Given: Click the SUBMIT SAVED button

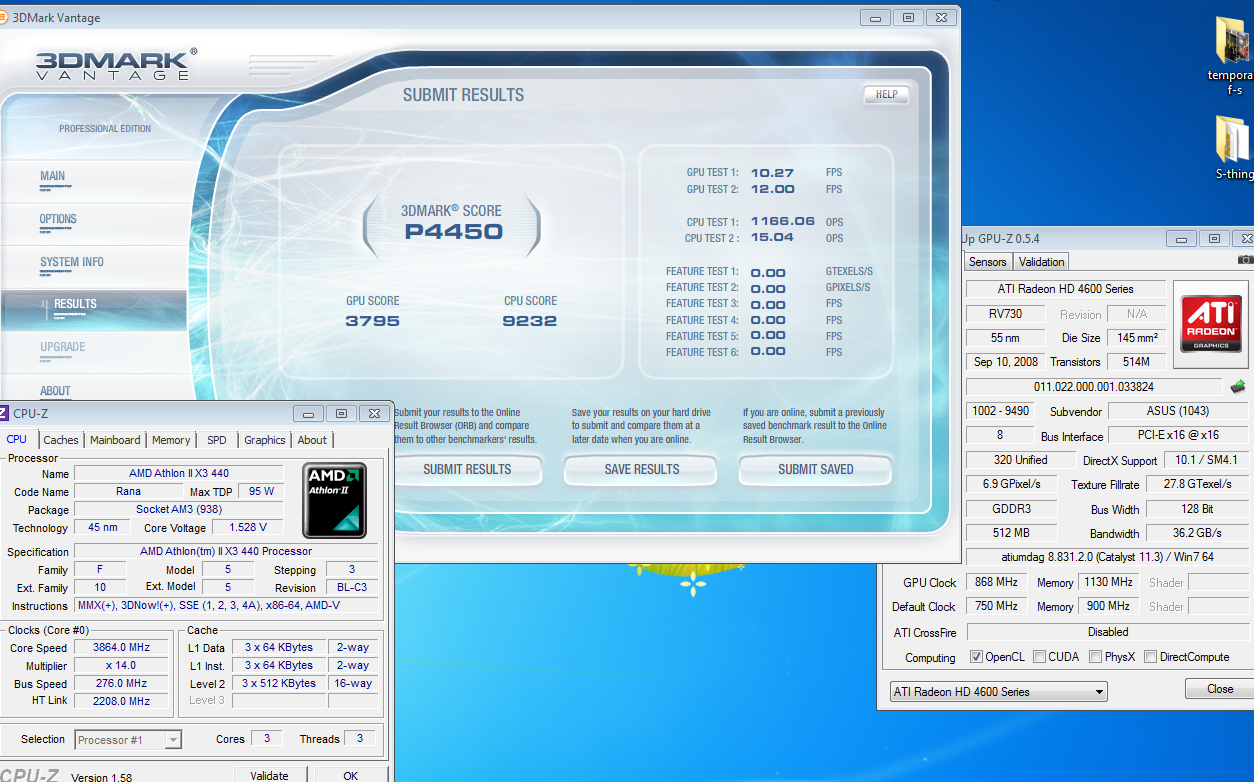Looking at the screenshot, I should tap(816, 469).
